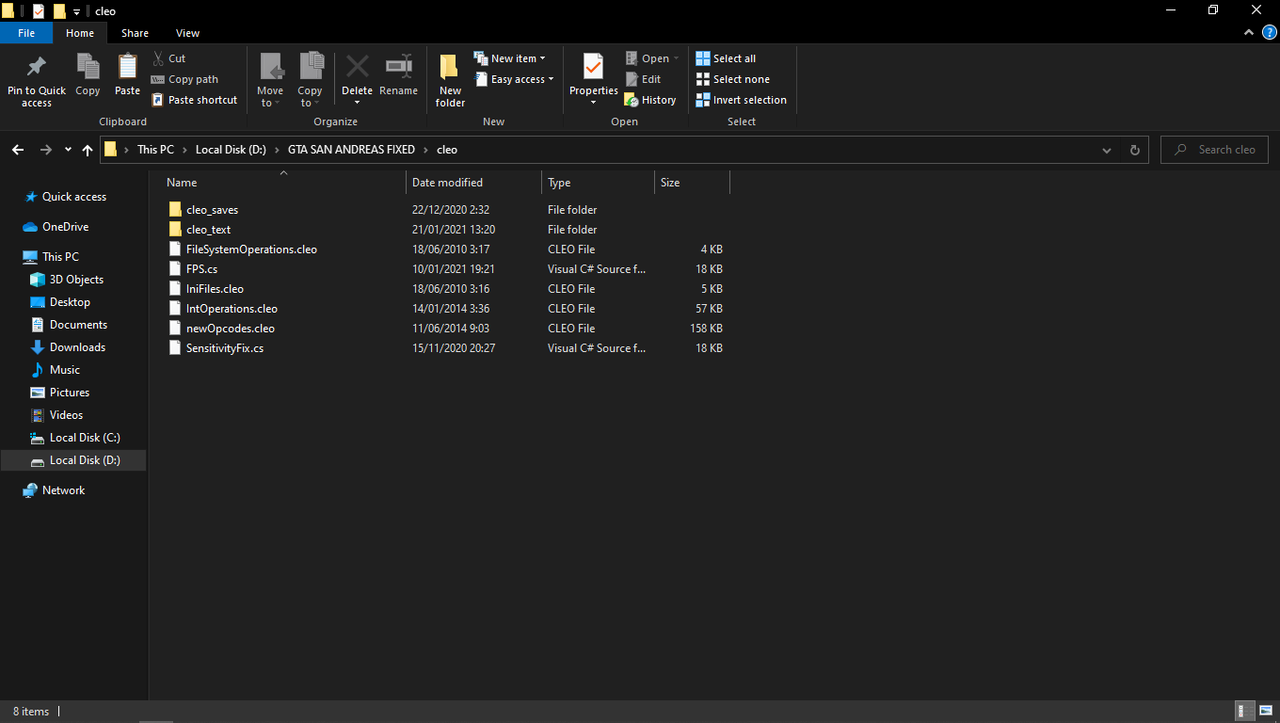This screenshot has height=723, width=1280.
Task: Click the History ribbon command
Action: point(650,100)
